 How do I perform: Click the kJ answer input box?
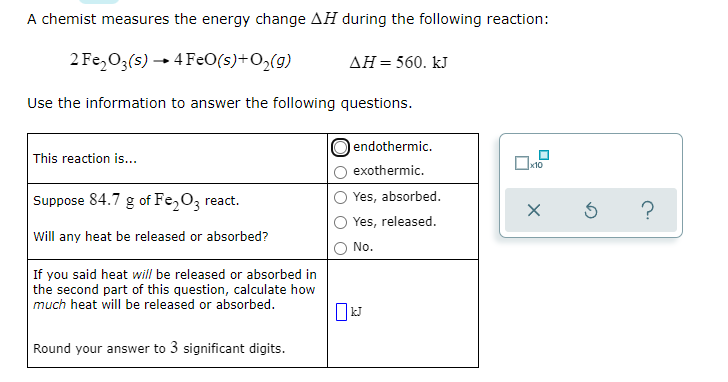click(341, 311)
